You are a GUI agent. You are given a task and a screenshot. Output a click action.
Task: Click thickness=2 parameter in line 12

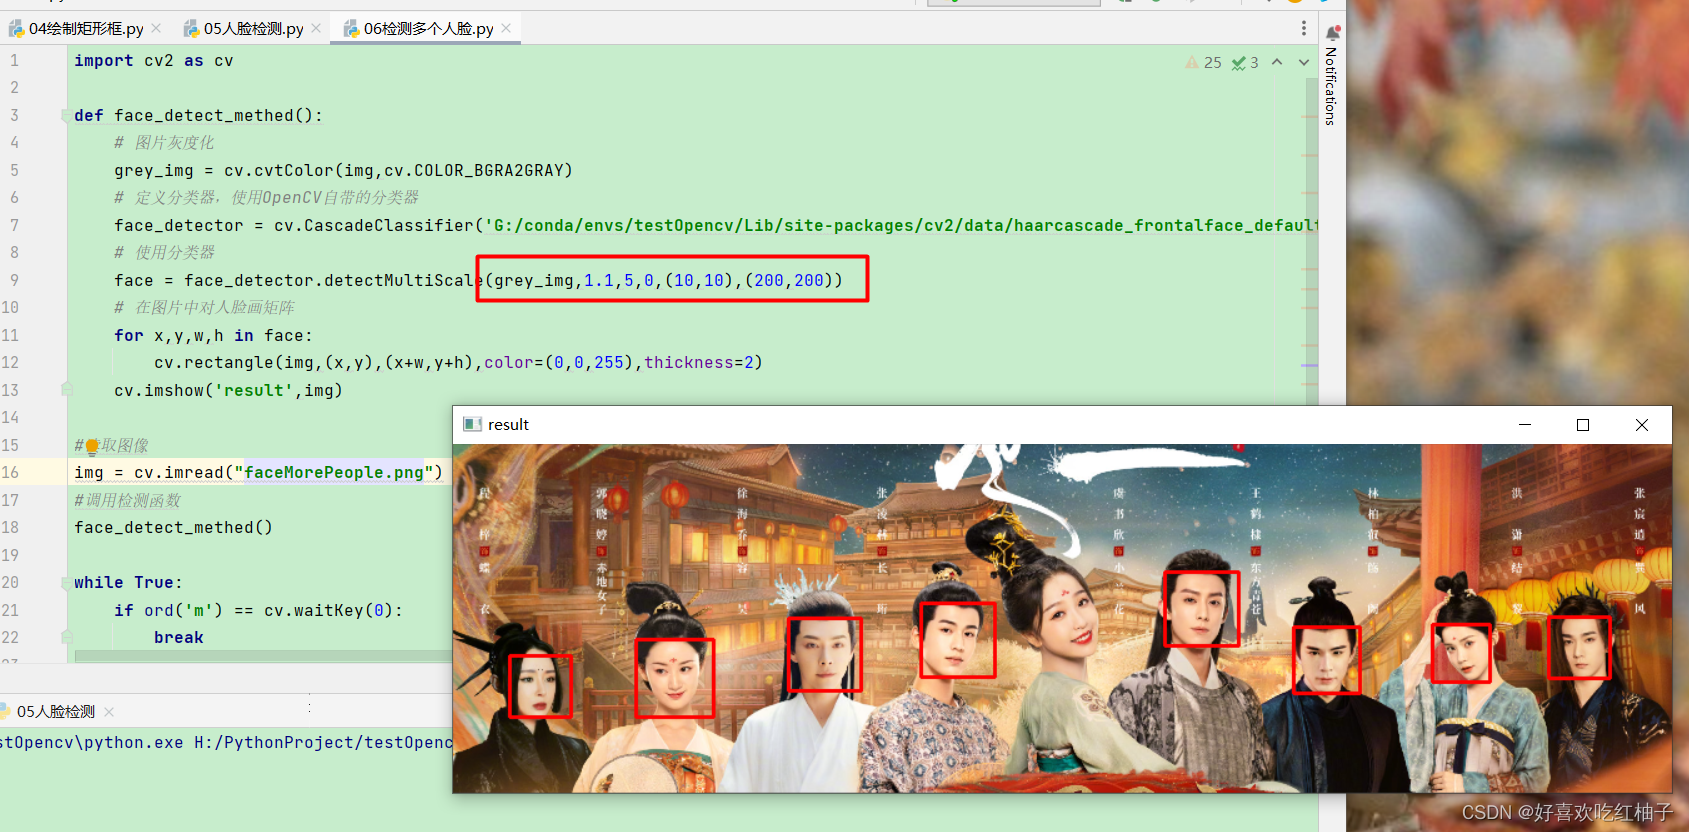(698, 362)
